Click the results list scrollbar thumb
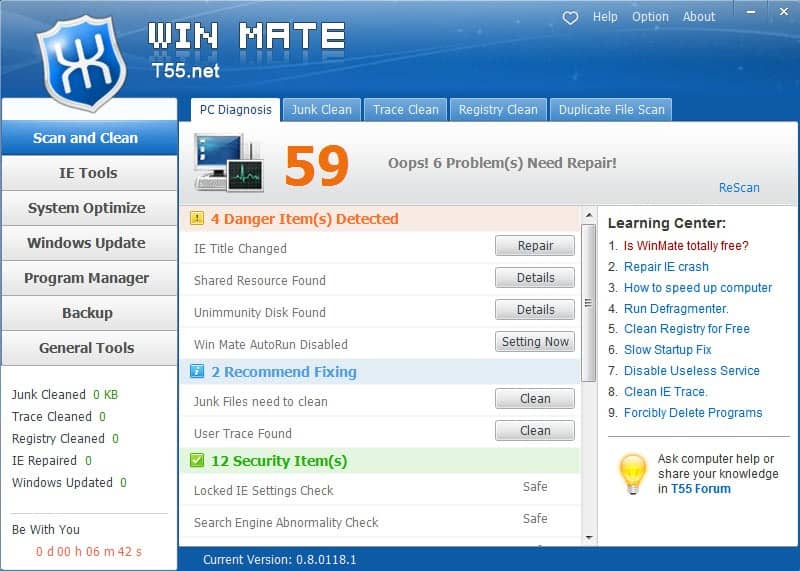 [589, 303]
